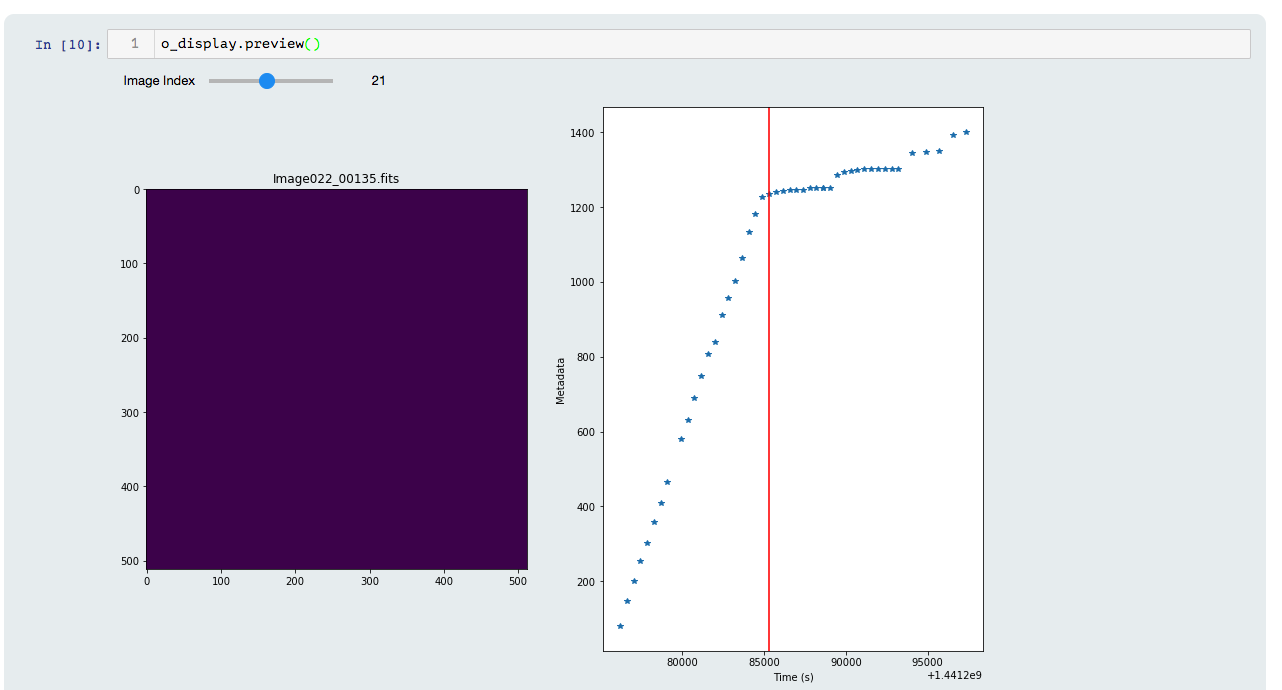
Task: Click the 1400 tick label on Metadata axis
Action: coord(584,133)
